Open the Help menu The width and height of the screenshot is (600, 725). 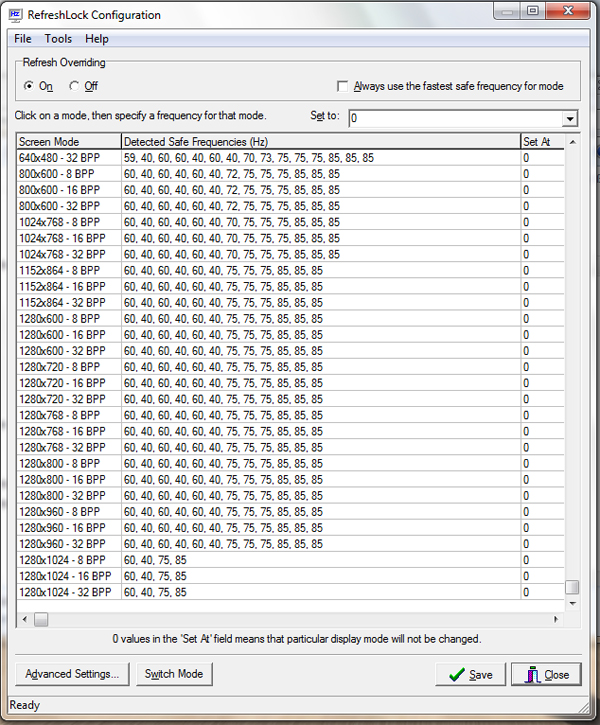click(97, 39)
